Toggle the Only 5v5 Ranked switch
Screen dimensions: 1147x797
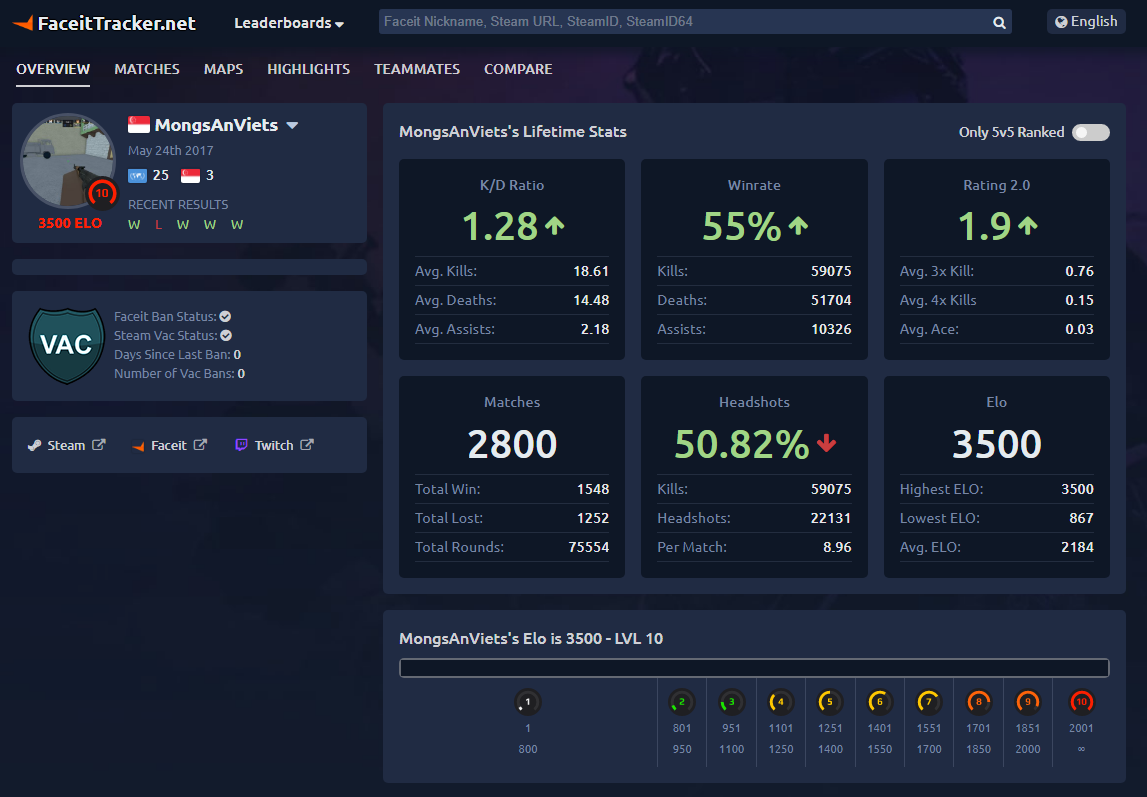(x=1091, y=132)
